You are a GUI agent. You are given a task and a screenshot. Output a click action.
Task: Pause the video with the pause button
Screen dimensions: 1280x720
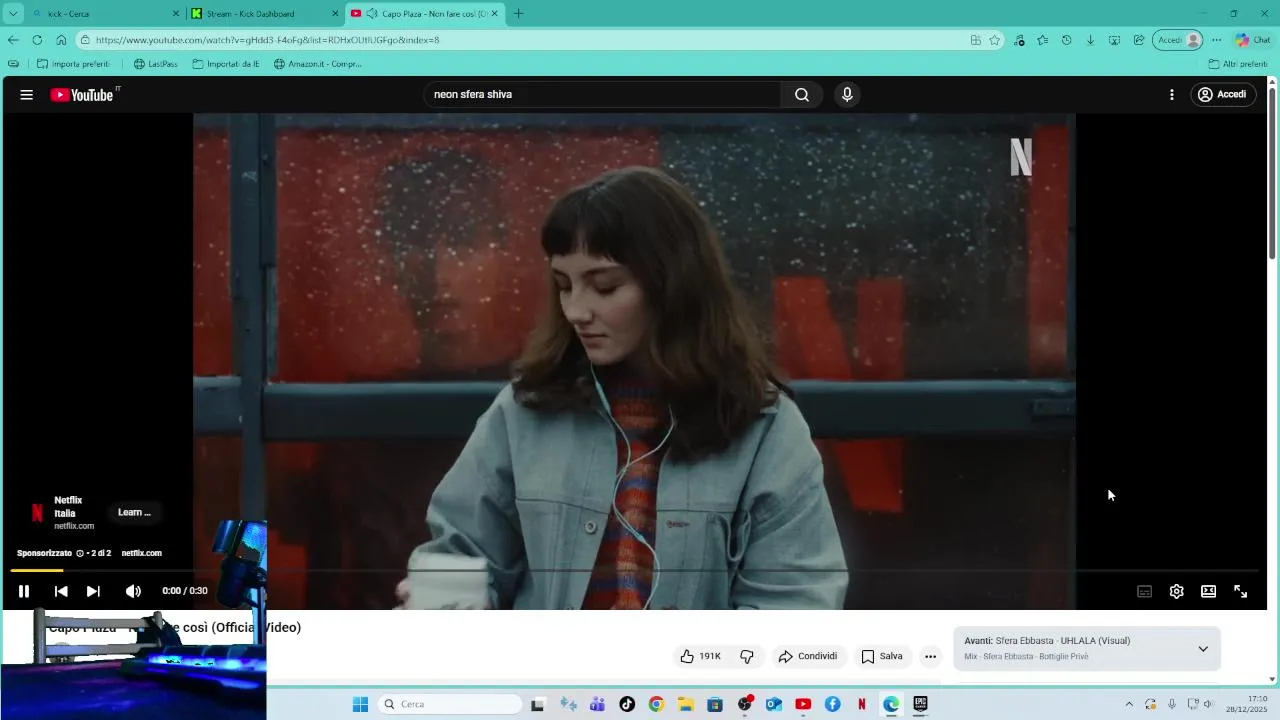point(24,591)
